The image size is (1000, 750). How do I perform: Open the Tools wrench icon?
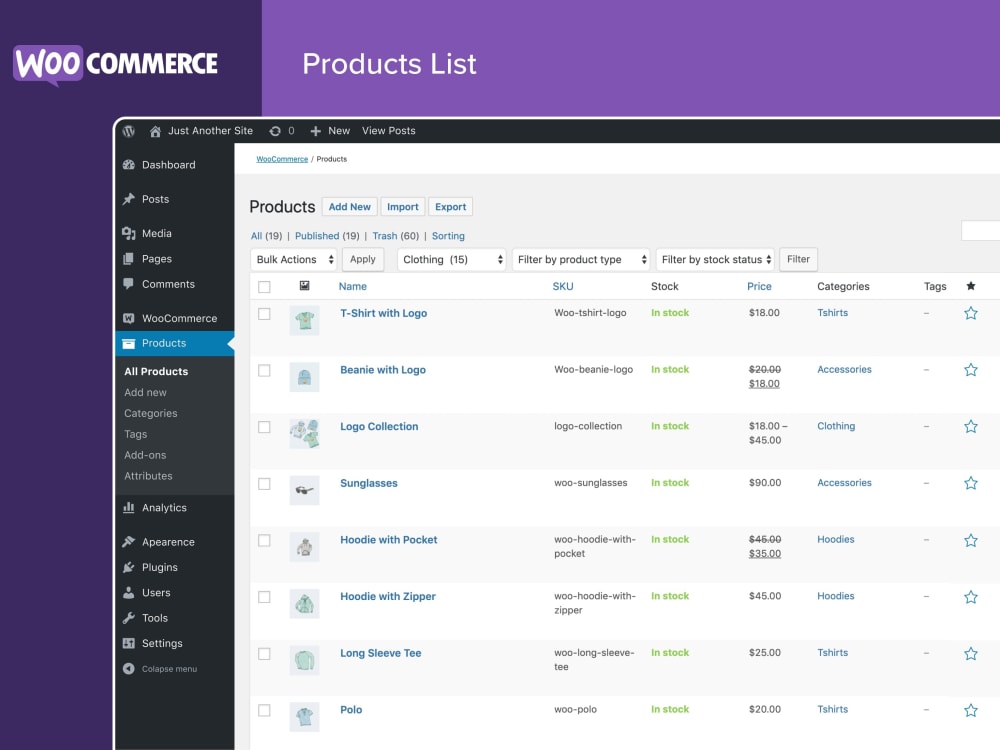tap(128, 617)
